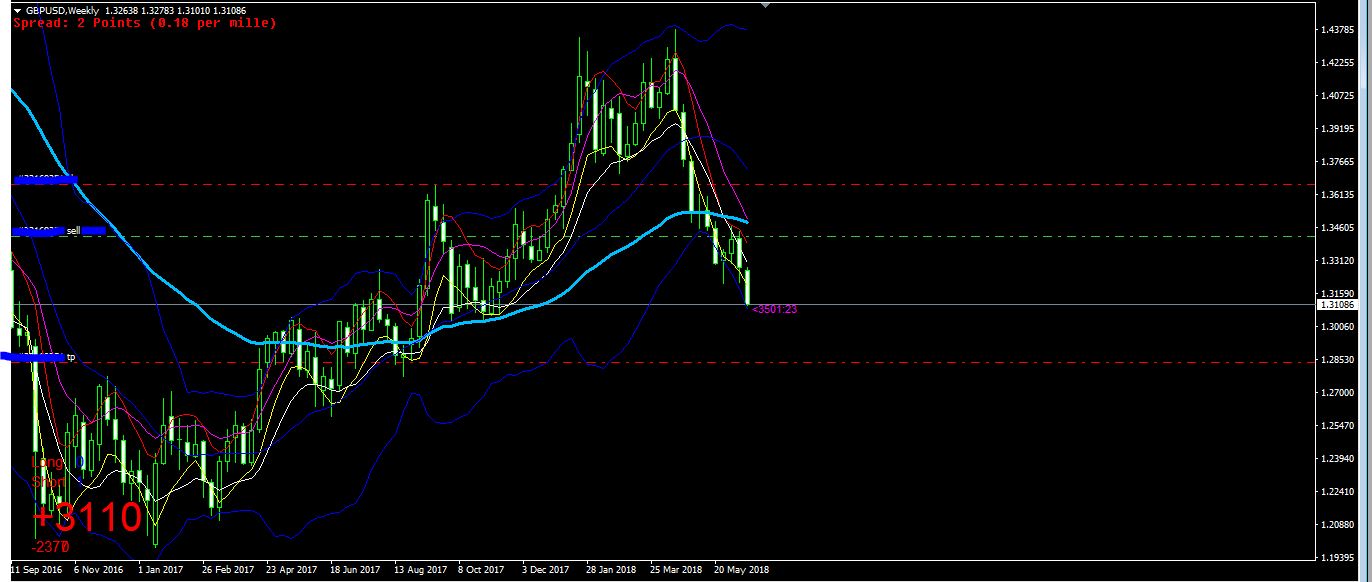Click the "8 Oct 2017" date label
The height and width of the screenshot is (582, 1372).
[x=482, y=570]
